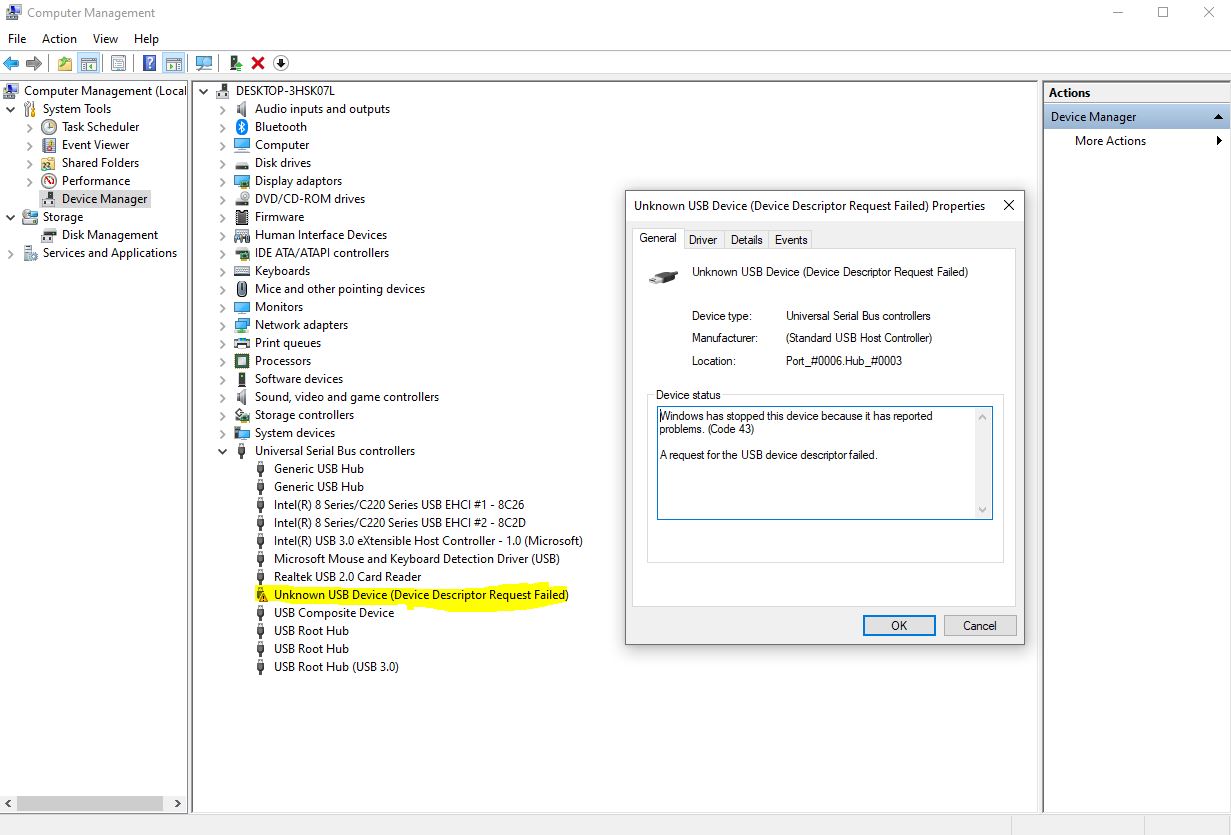Select Intel 8 Series USB EHCI #1 - 8C26
The width and height of the screenshot is (1231, 835).
399,505
